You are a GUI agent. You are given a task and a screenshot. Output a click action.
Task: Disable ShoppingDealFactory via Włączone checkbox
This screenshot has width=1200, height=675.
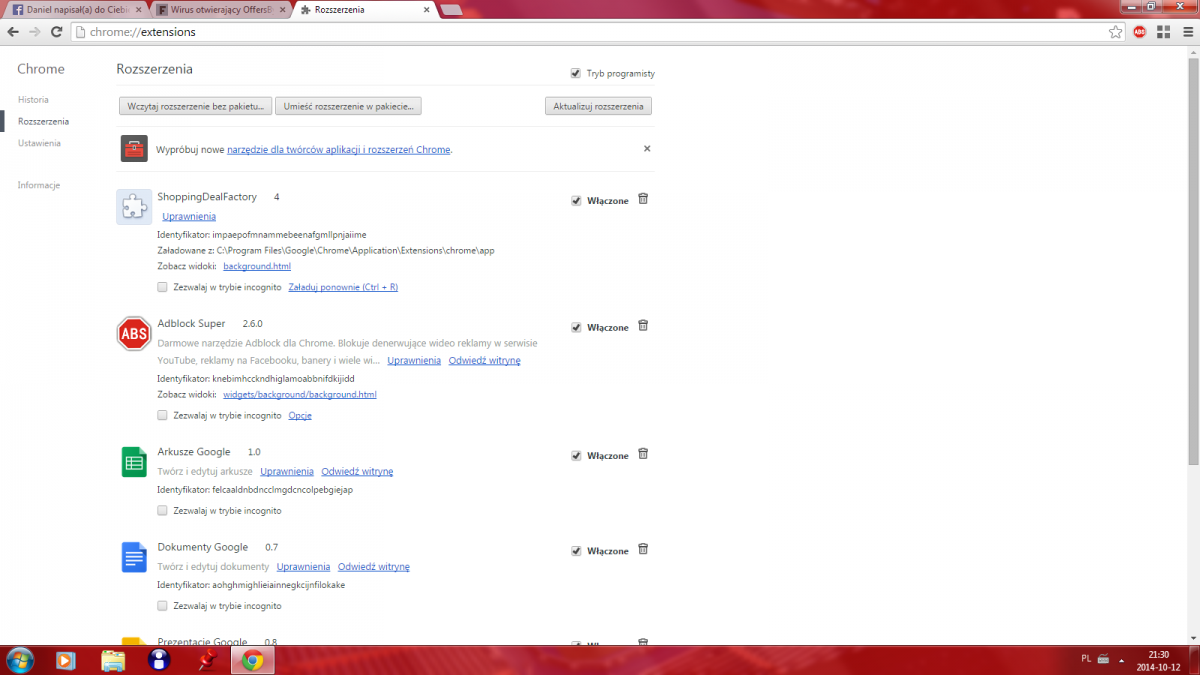click(576, 200)
